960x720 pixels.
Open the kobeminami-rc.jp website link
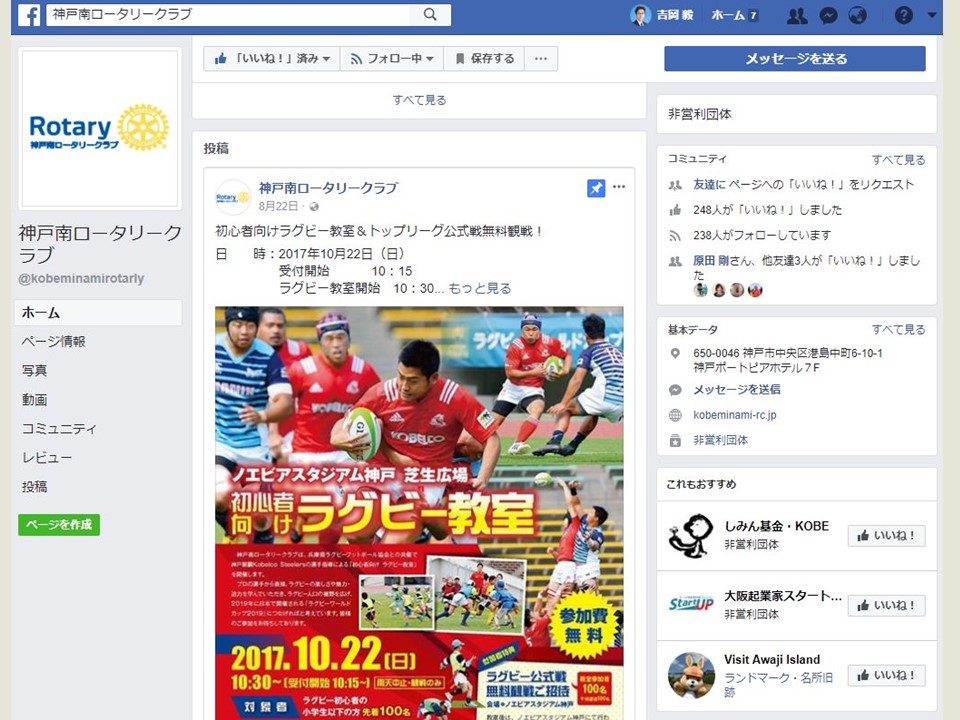735,415
